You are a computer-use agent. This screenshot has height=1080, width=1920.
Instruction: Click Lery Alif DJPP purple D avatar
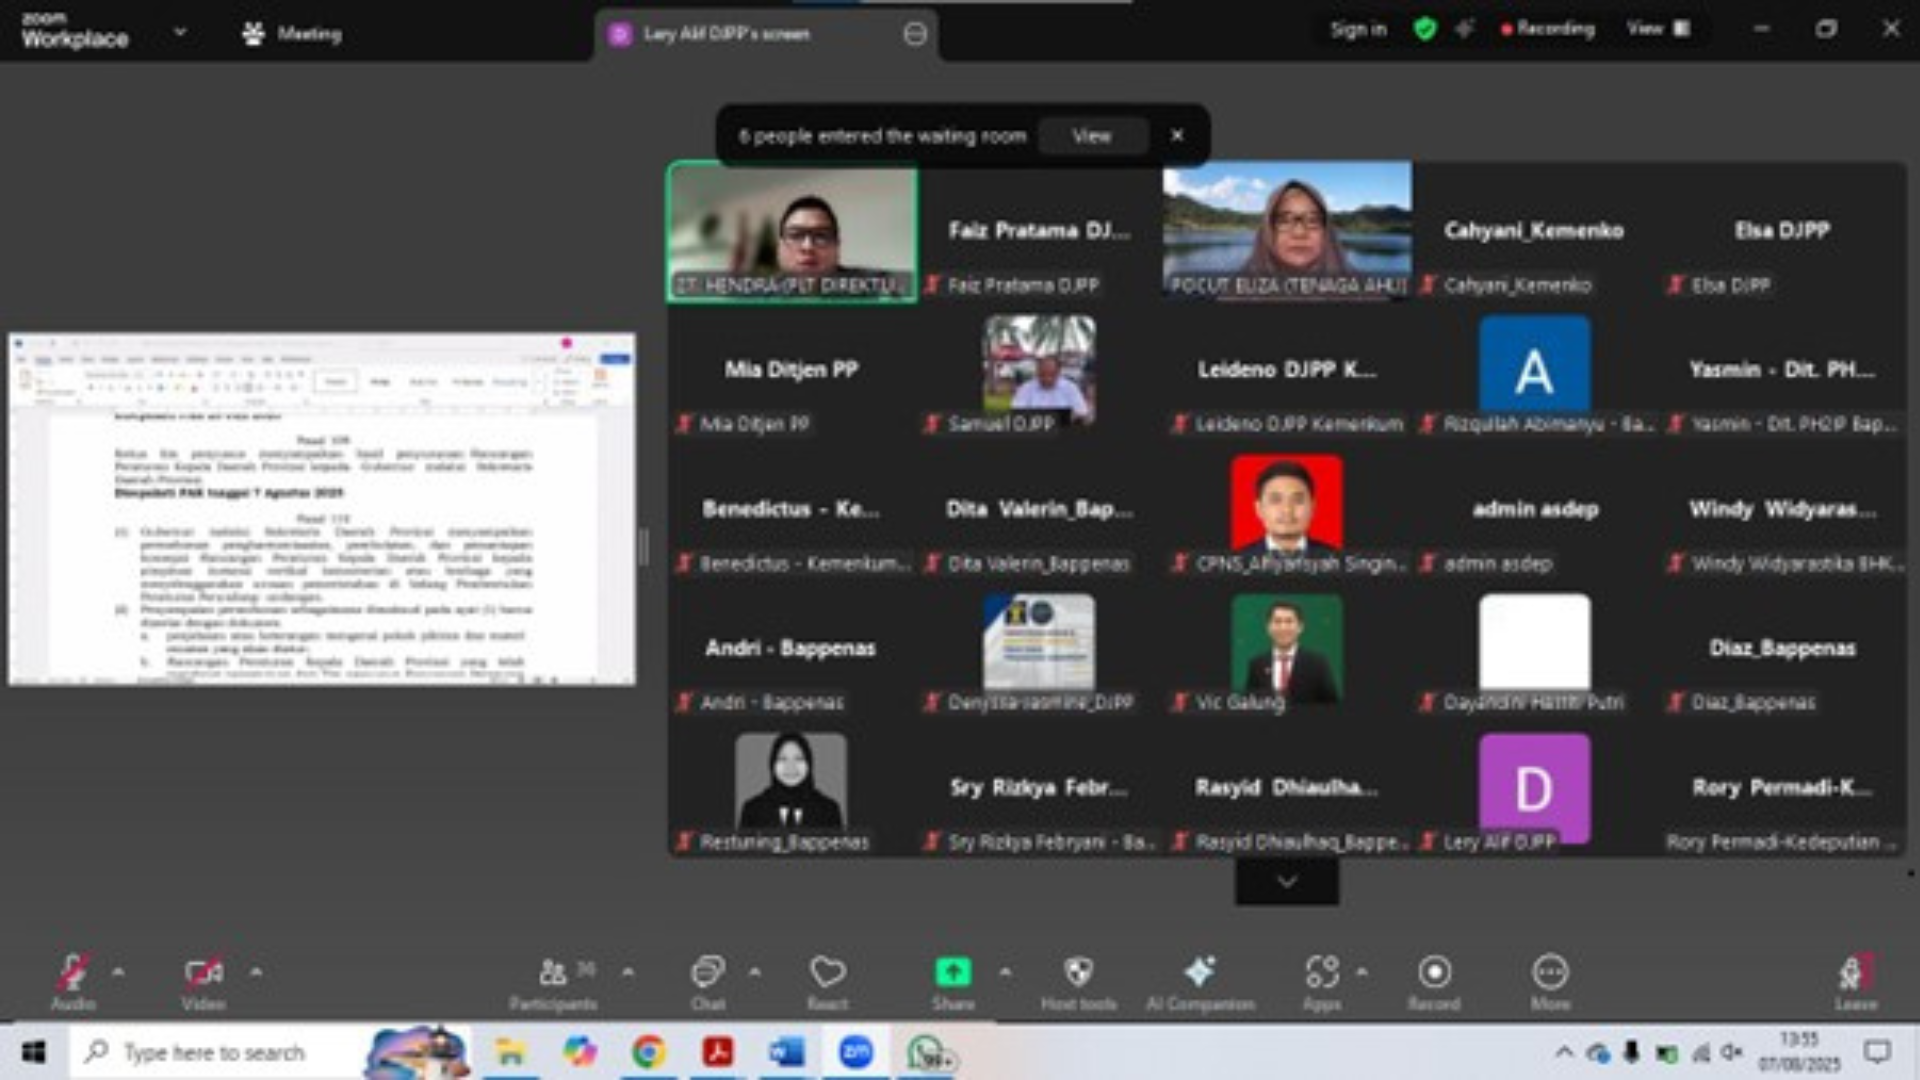pos(1534,787)
